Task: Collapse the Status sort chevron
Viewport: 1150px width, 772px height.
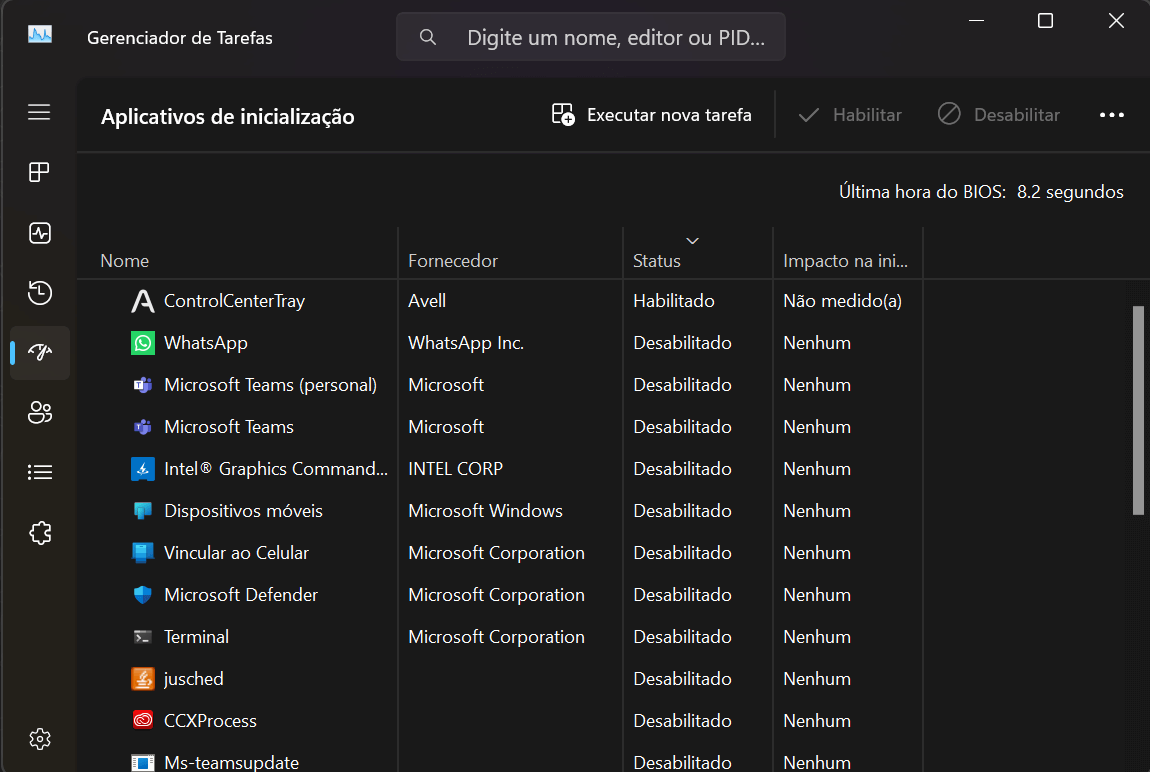Action: (x=691, y=240)
